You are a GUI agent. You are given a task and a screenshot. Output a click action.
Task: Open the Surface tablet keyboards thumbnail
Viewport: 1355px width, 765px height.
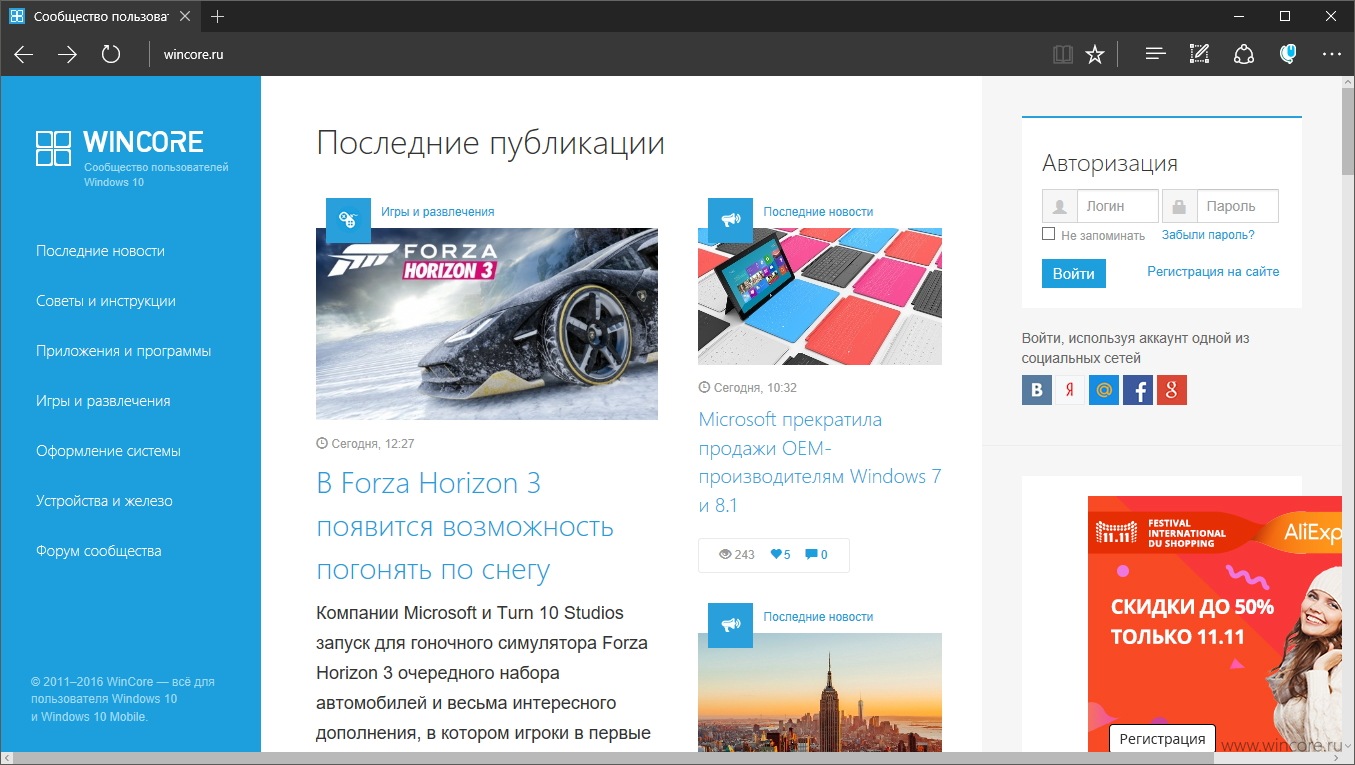(x=820, y=296)
